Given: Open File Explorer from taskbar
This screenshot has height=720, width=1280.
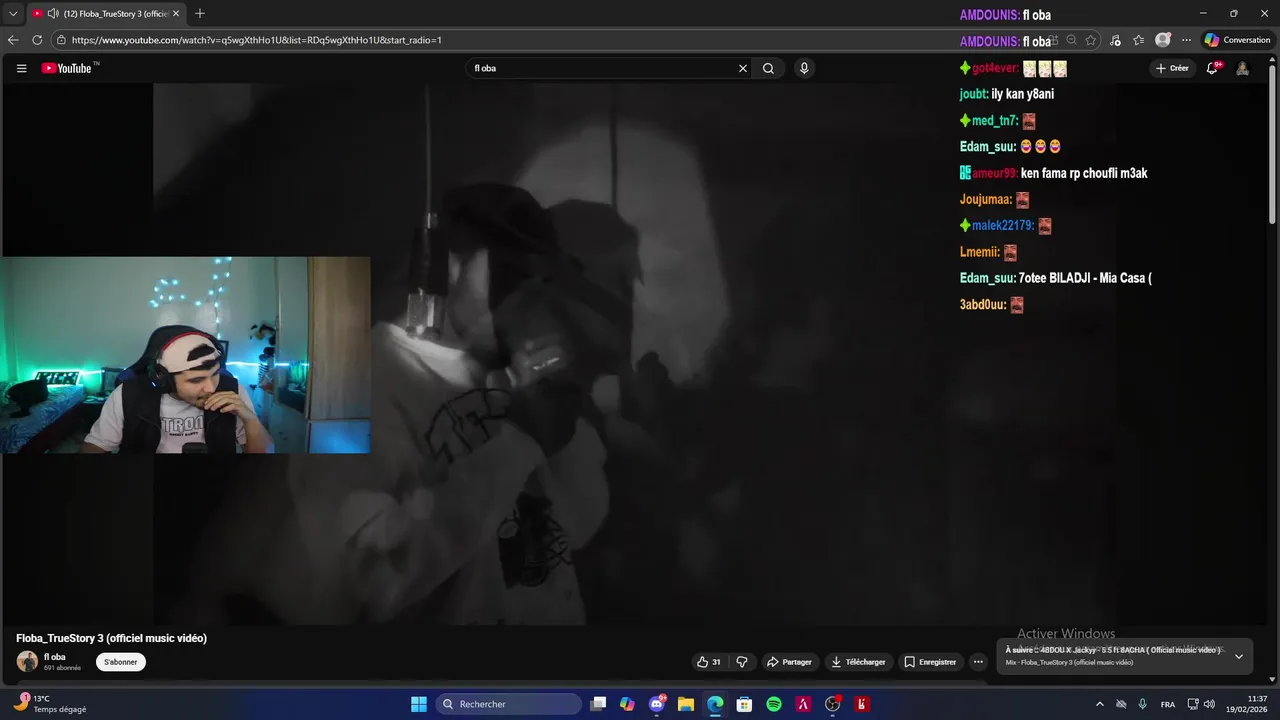Looking at the screenshot, I should [x=686, y=704].
